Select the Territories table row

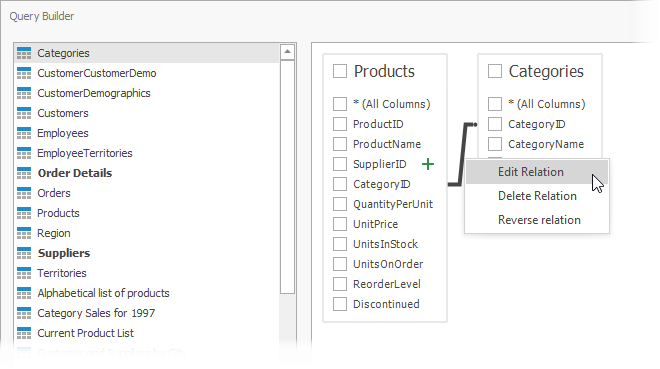point(147,273)
